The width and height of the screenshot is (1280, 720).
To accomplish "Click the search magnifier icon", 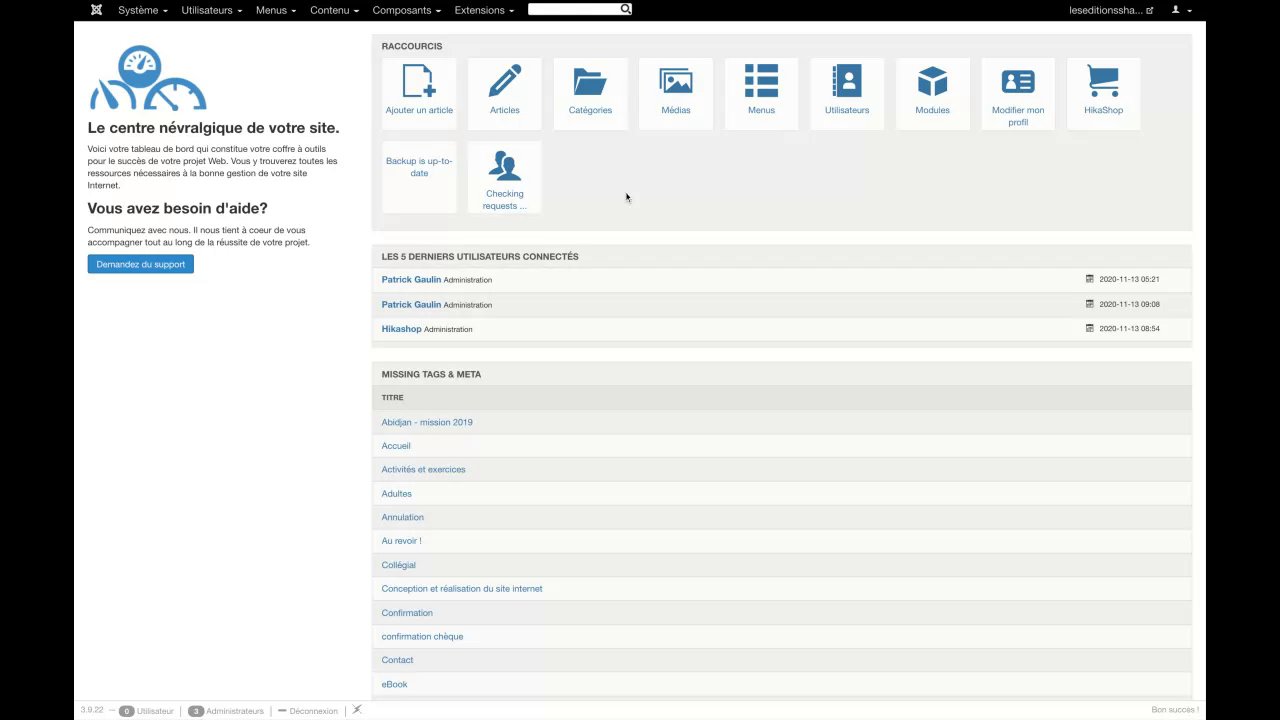I will 625,9.
